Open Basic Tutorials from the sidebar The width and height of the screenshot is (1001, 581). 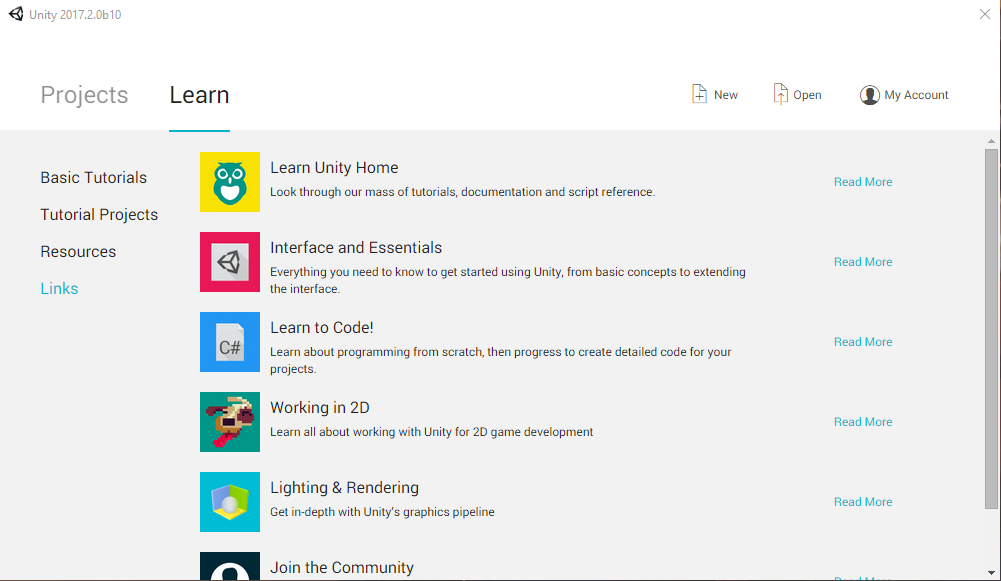pyautogui.click(x=93, y=177)
